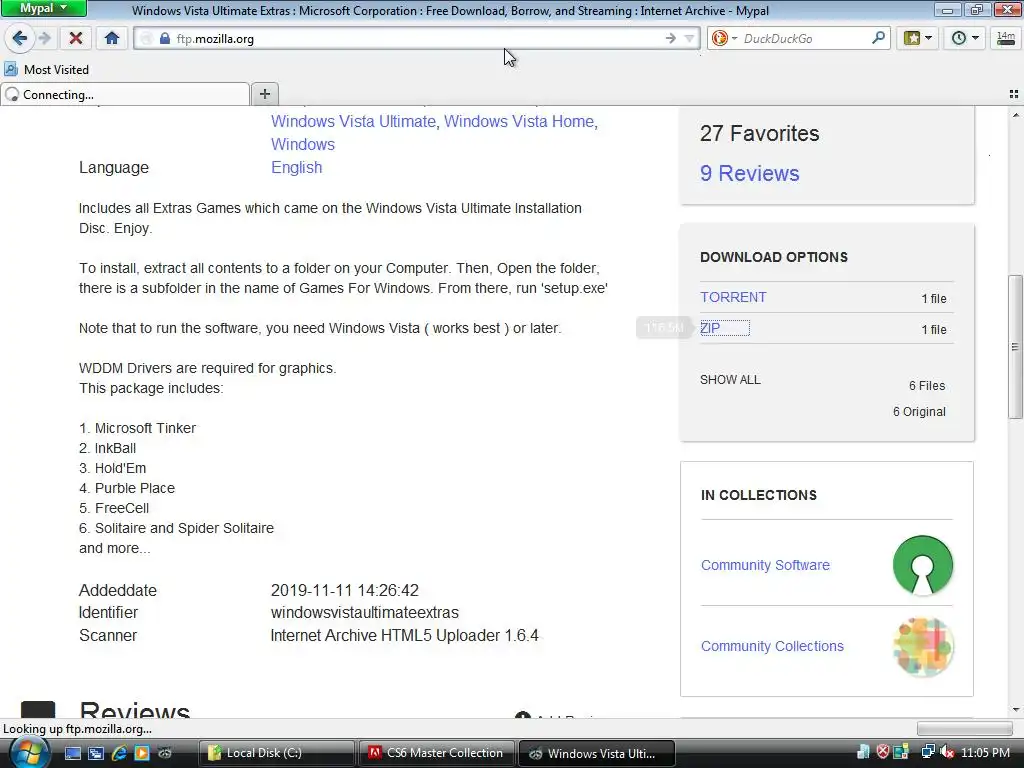Click the 11:05 PM clock
The image size is (1024, 768).
985,752
